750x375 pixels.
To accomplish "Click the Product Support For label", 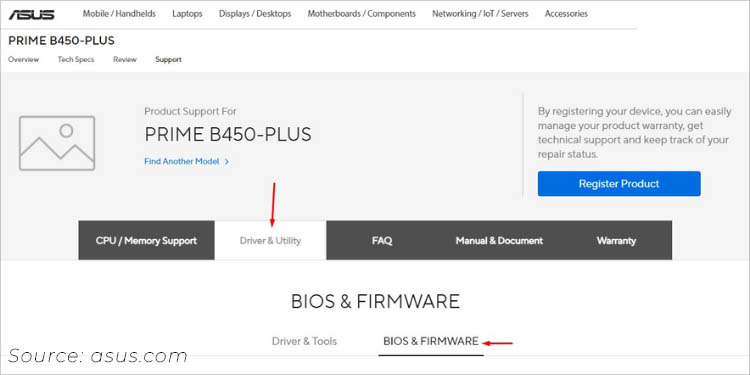I will coord(190,111).
